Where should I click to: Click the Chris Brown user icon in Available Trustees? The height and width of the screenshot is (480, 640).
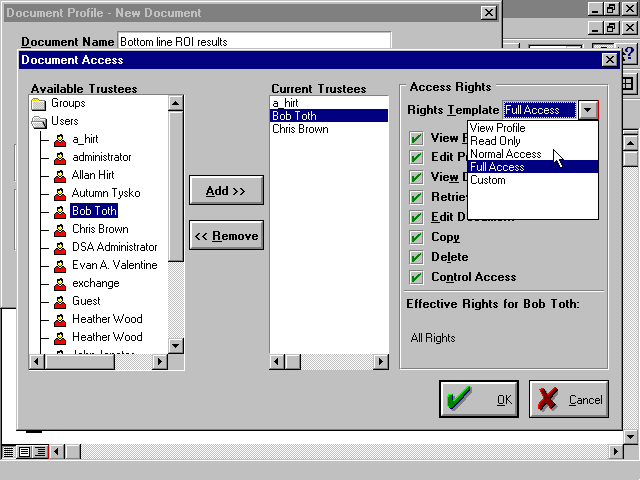60,230
